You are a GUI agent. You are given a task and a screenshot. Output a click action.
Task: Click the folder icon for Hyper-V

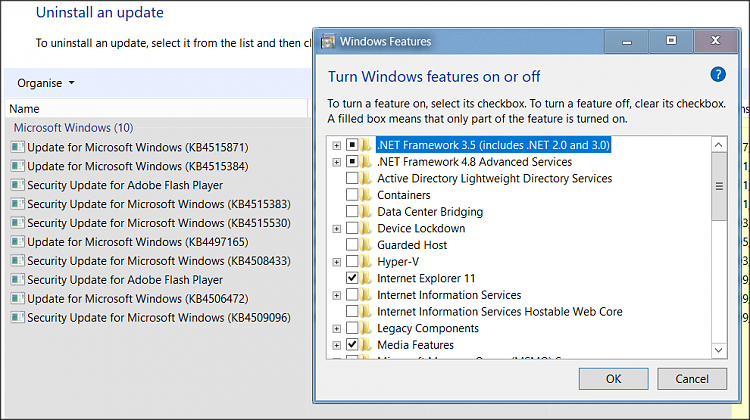click(x=366, y=261)
